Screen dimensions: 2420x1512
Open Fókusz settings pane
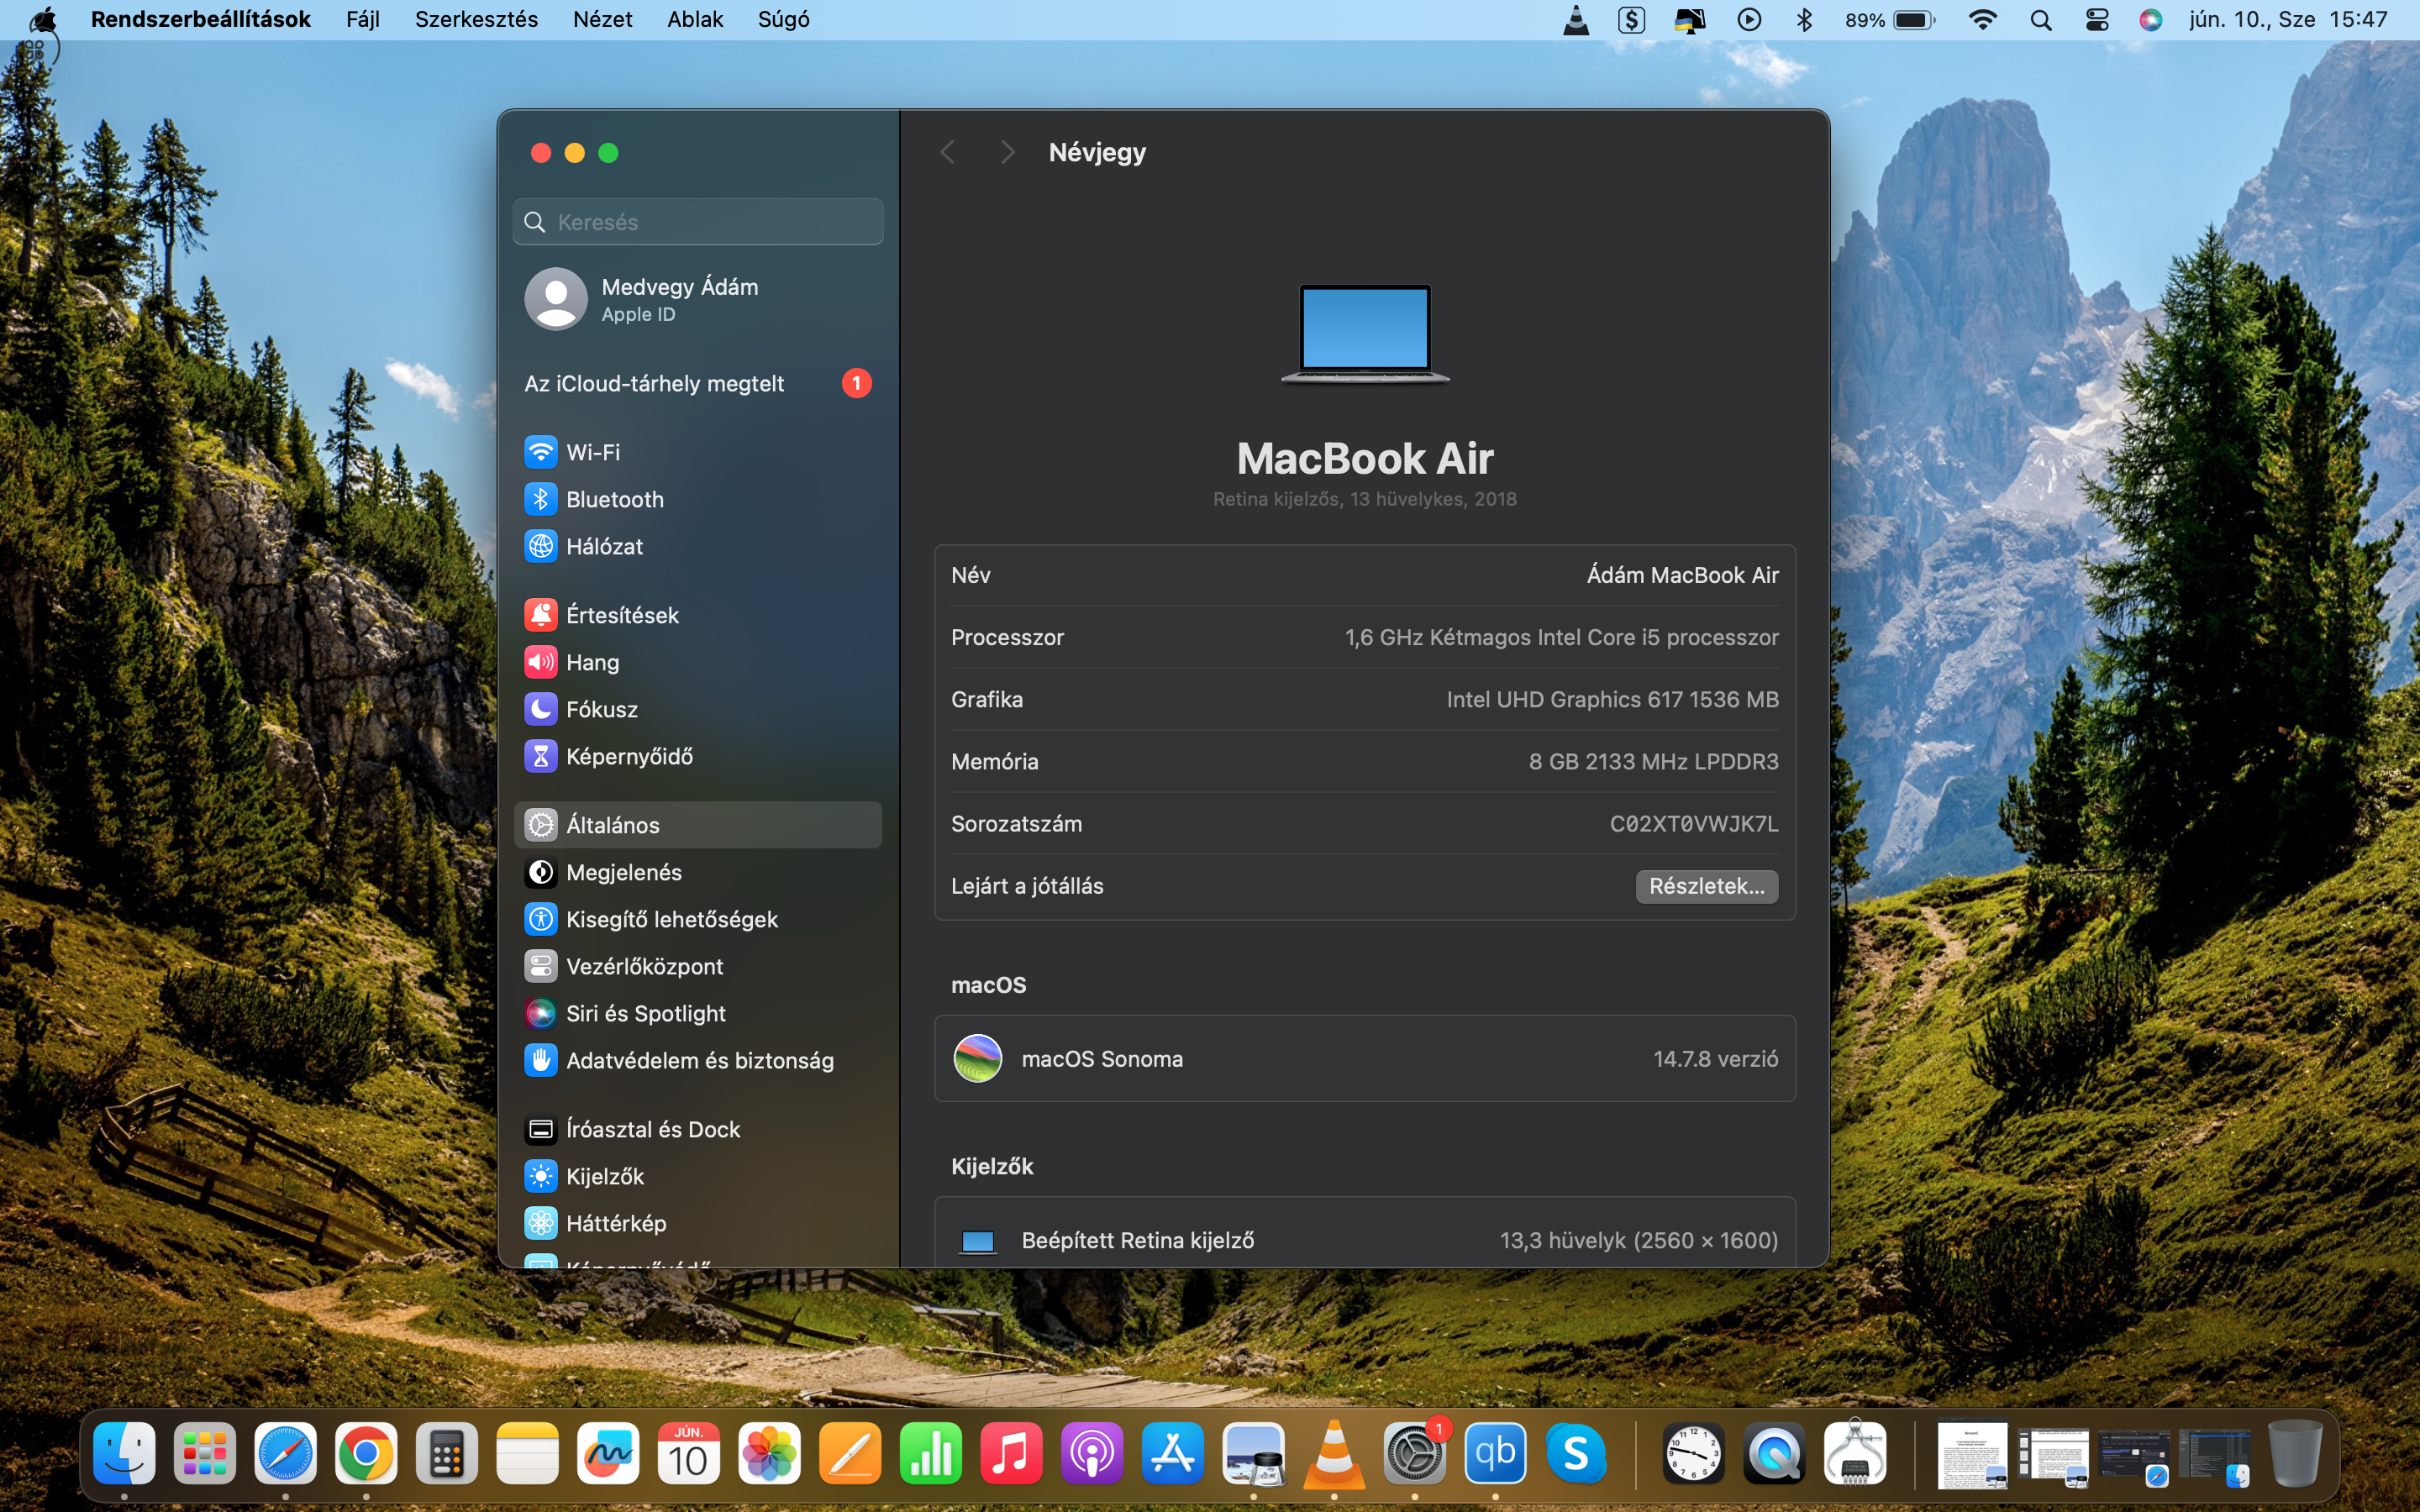[697, 709]
